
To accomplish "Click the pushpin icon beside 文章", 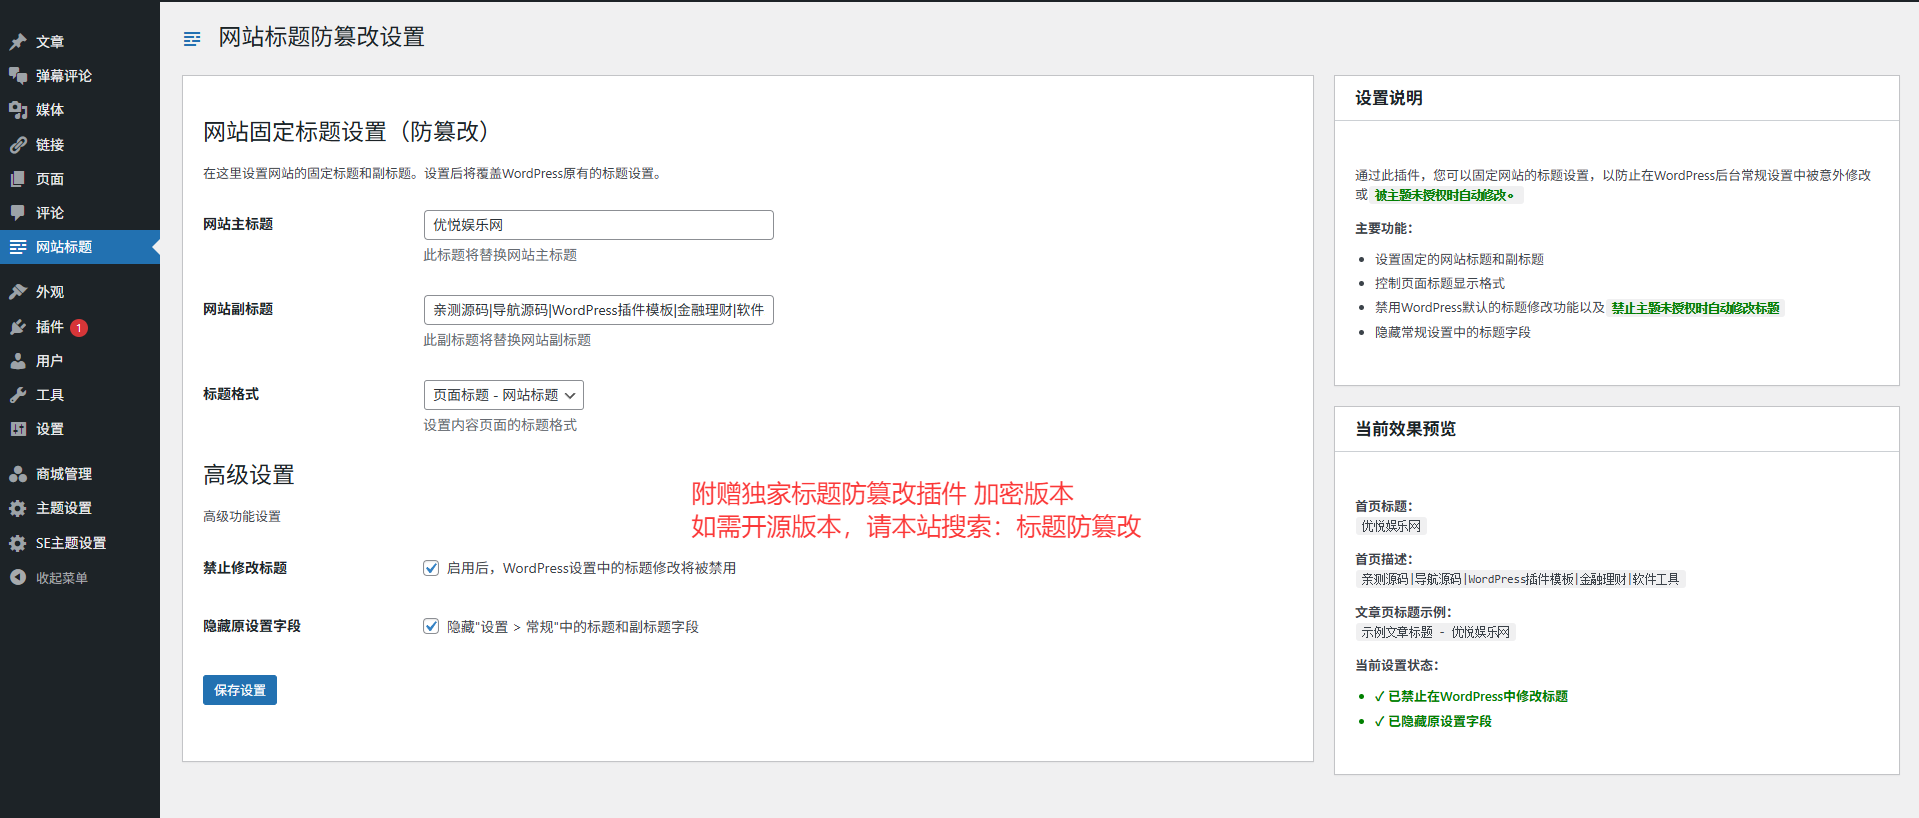I will (x=18, y=42).
